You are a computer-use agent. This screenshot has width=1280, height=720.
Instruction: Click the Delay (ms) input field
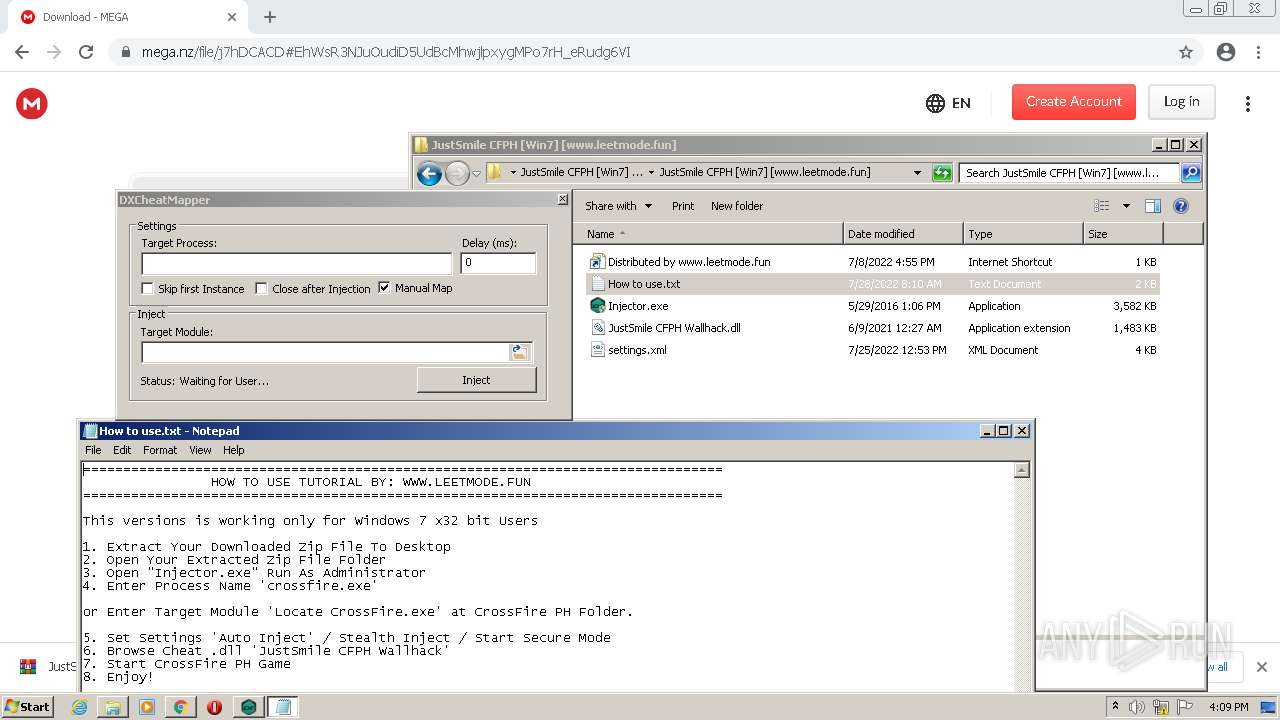(x=498, y=263)
